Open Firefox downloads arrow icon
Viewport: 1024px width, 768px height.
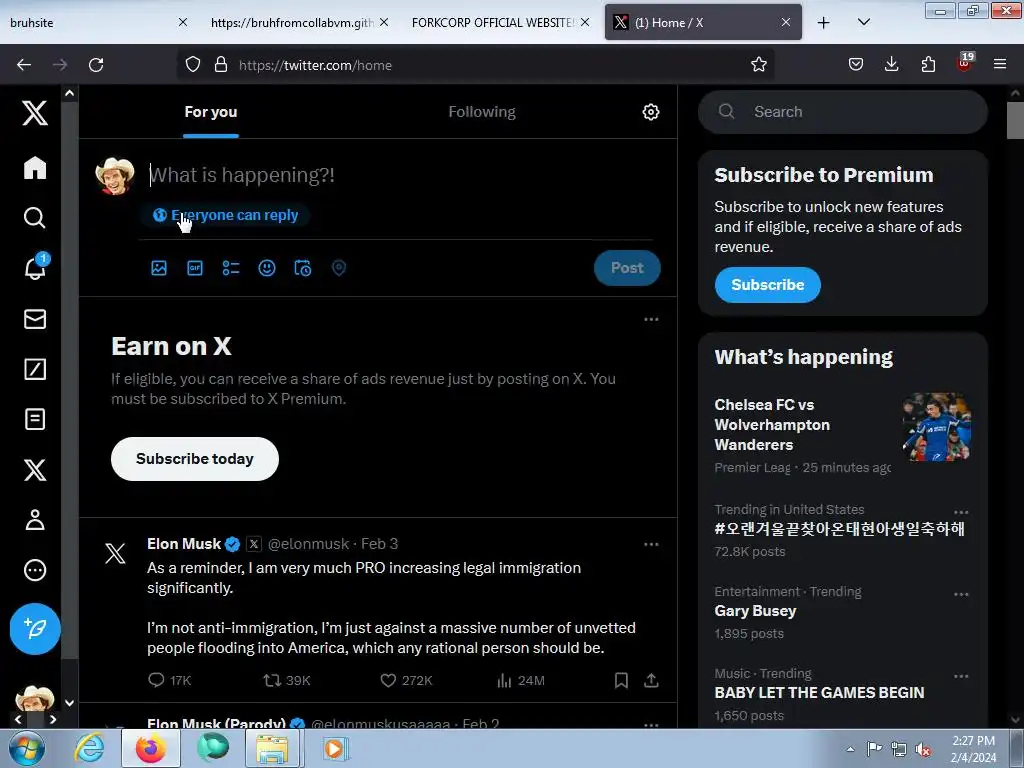point(891,64)
